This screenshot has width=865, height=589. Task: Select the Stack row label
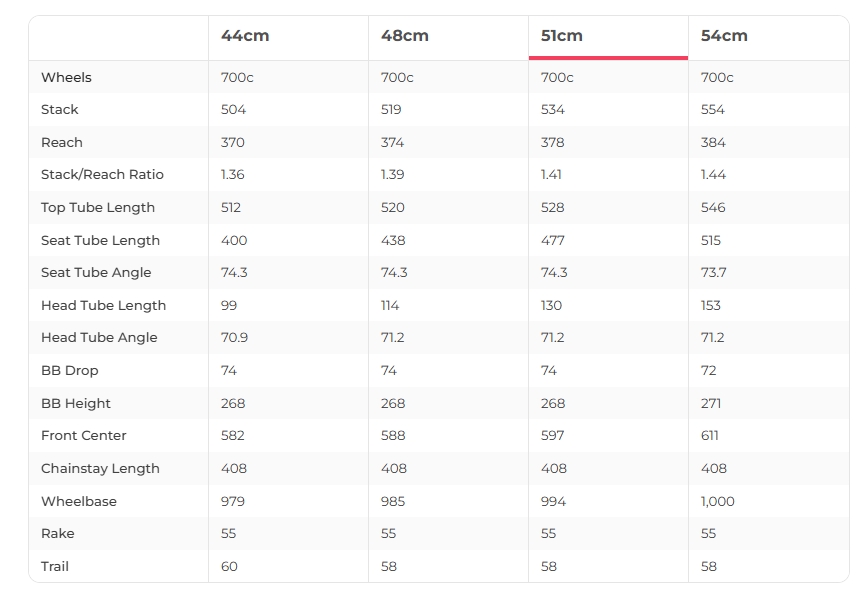pos(60,110)
